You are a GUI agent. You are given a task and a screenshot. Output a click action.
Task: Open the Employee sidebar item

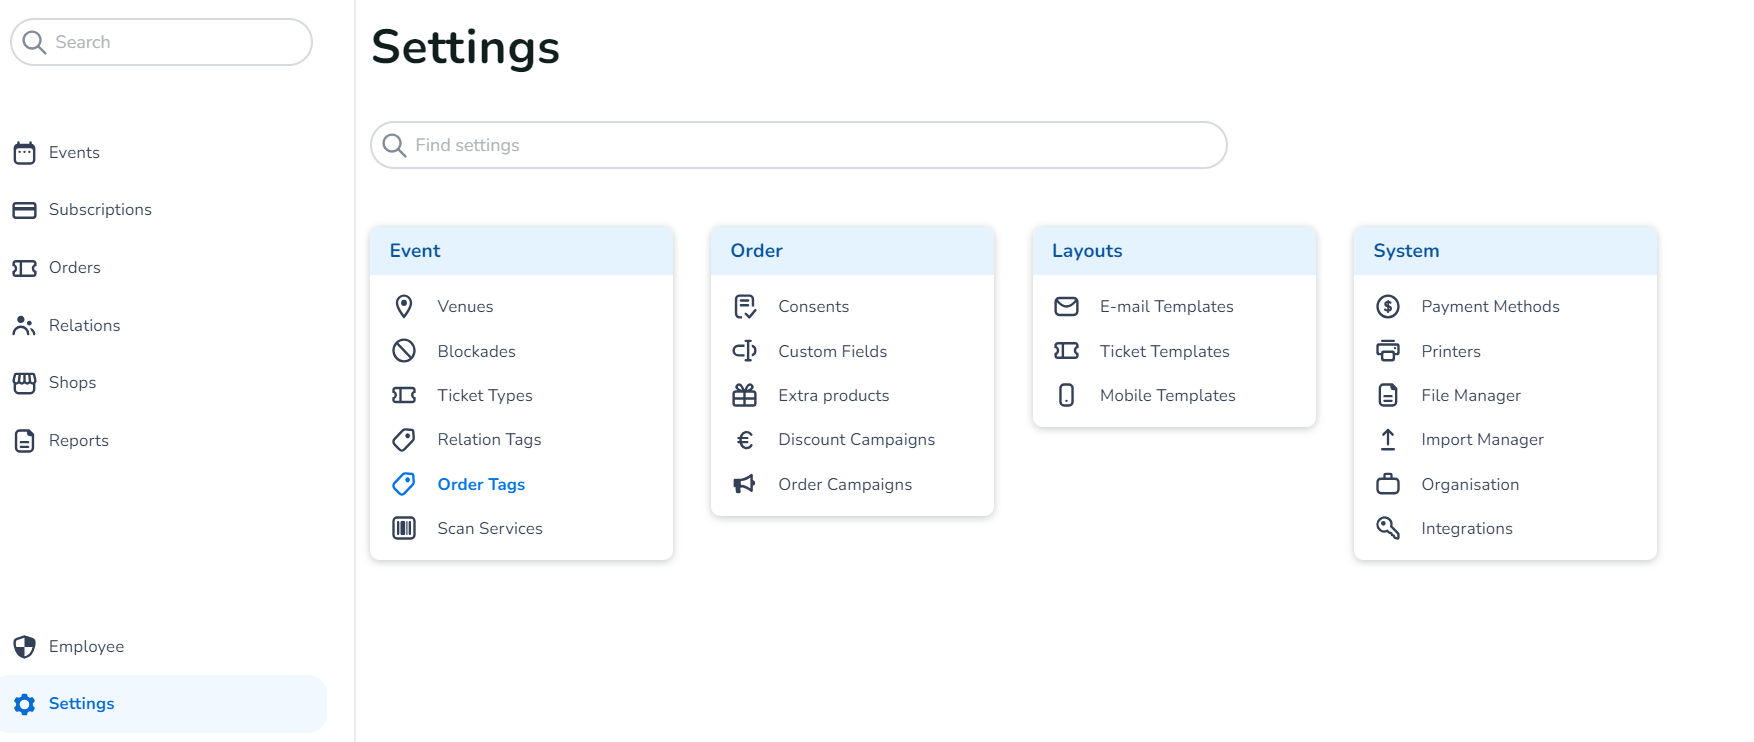[x=86, y=647]
